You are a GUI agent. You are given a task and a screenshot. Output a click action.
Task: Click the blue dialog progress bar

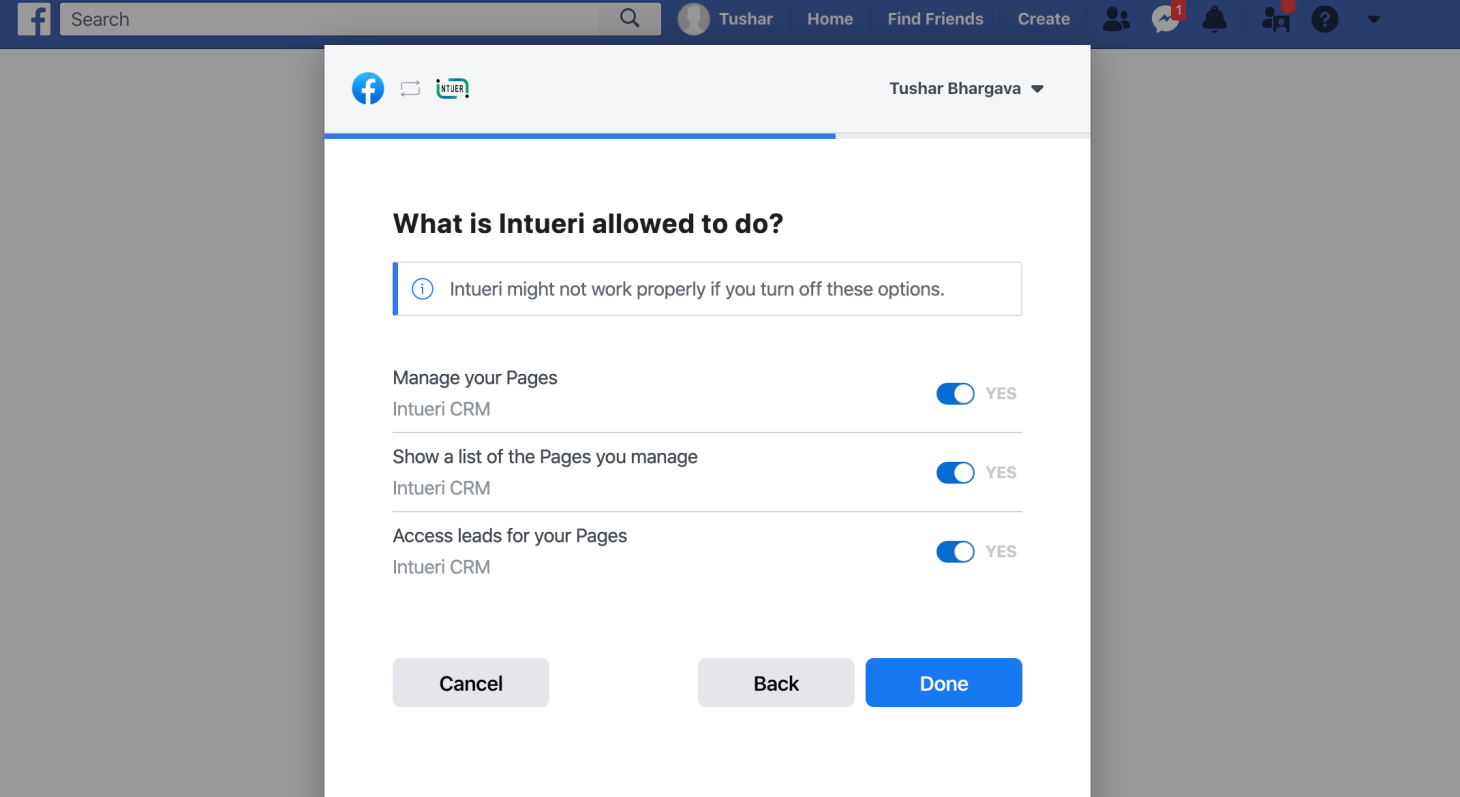click(x=580, y=136)
